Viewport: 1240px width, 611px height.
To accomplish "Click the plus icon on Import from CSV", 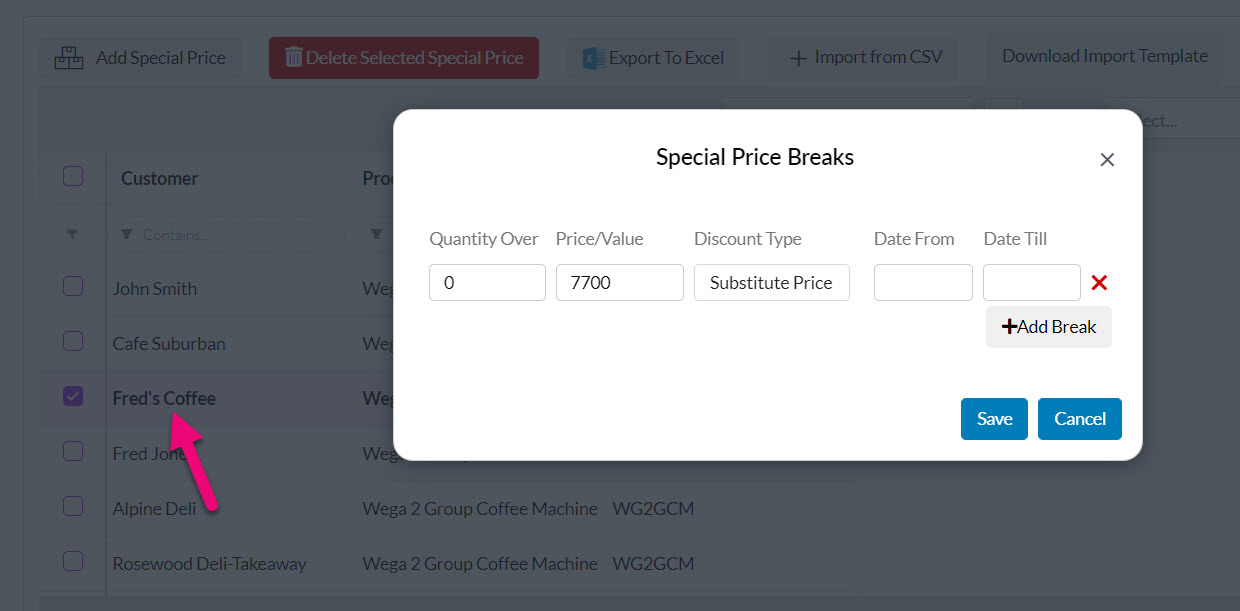I will (798, 58).
